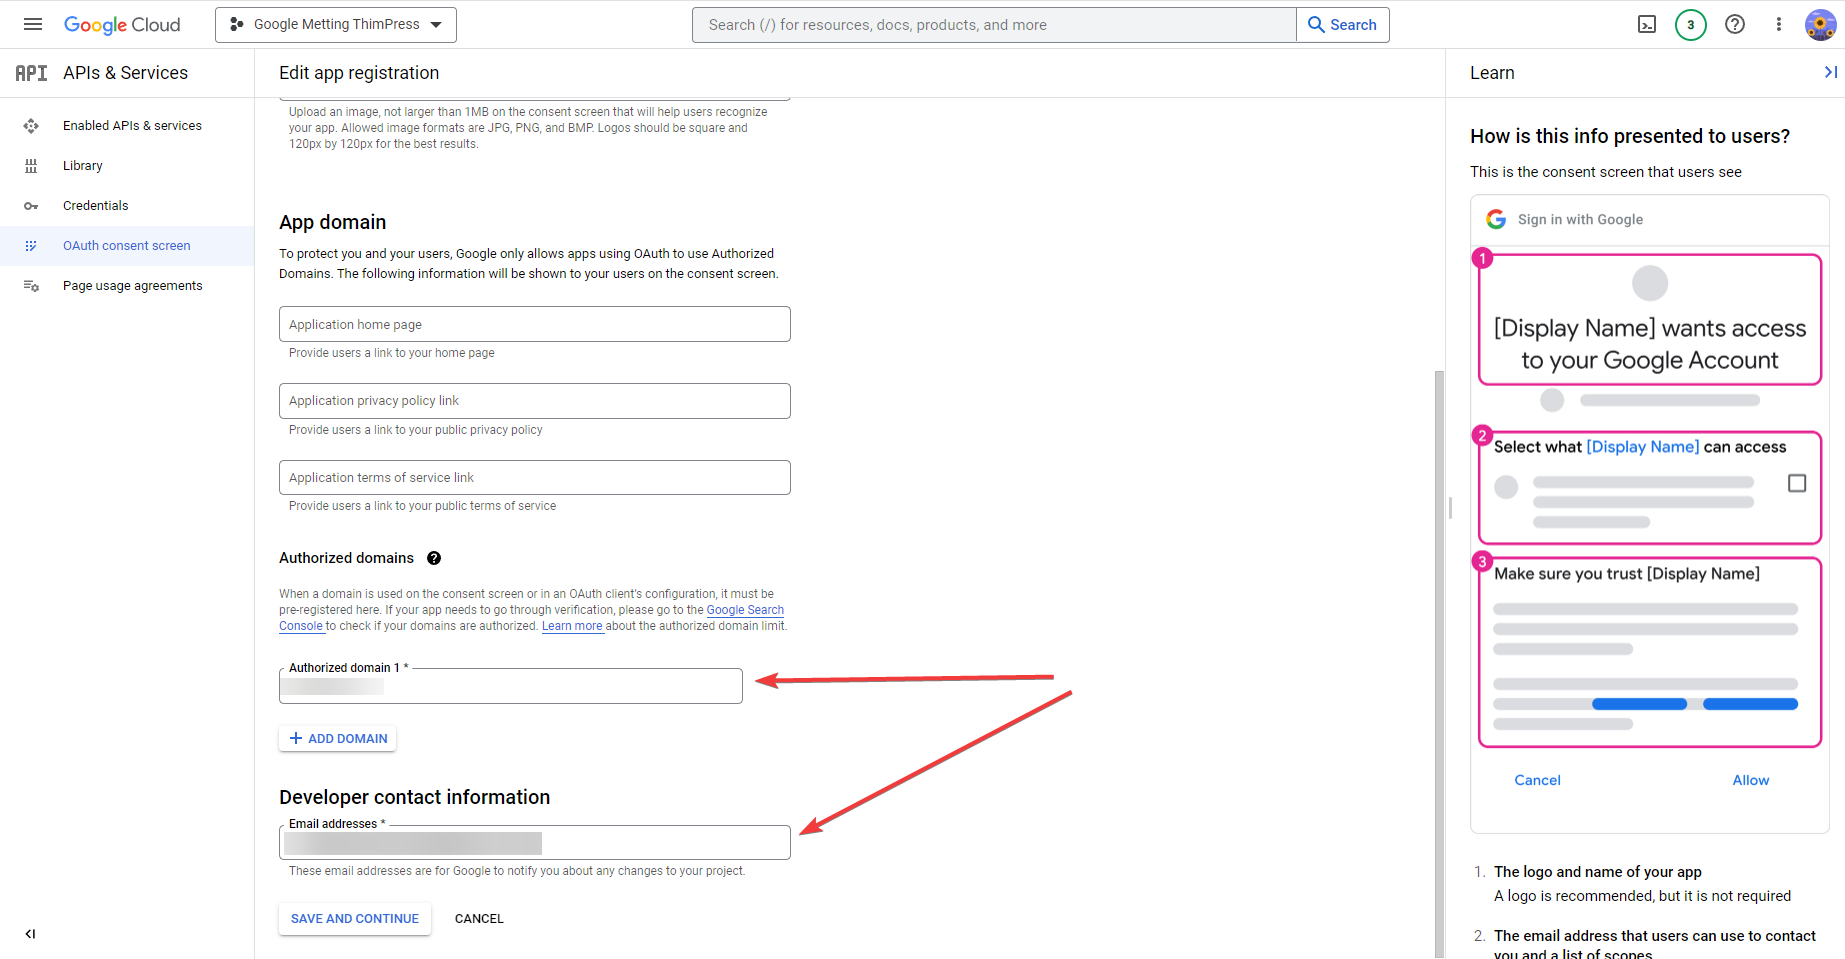Click the ADD DOMAIN button
Image resolution: width=1845 pixels, height=959 pixels.
click(x=338, y=739)
